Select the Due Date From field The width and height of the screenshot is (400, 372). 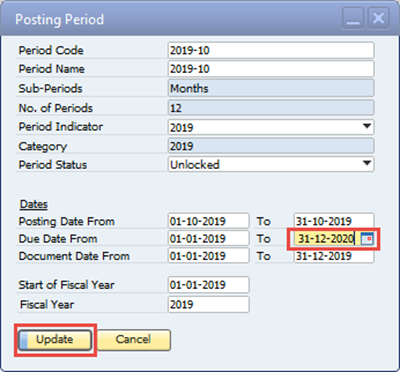[209, 239]
